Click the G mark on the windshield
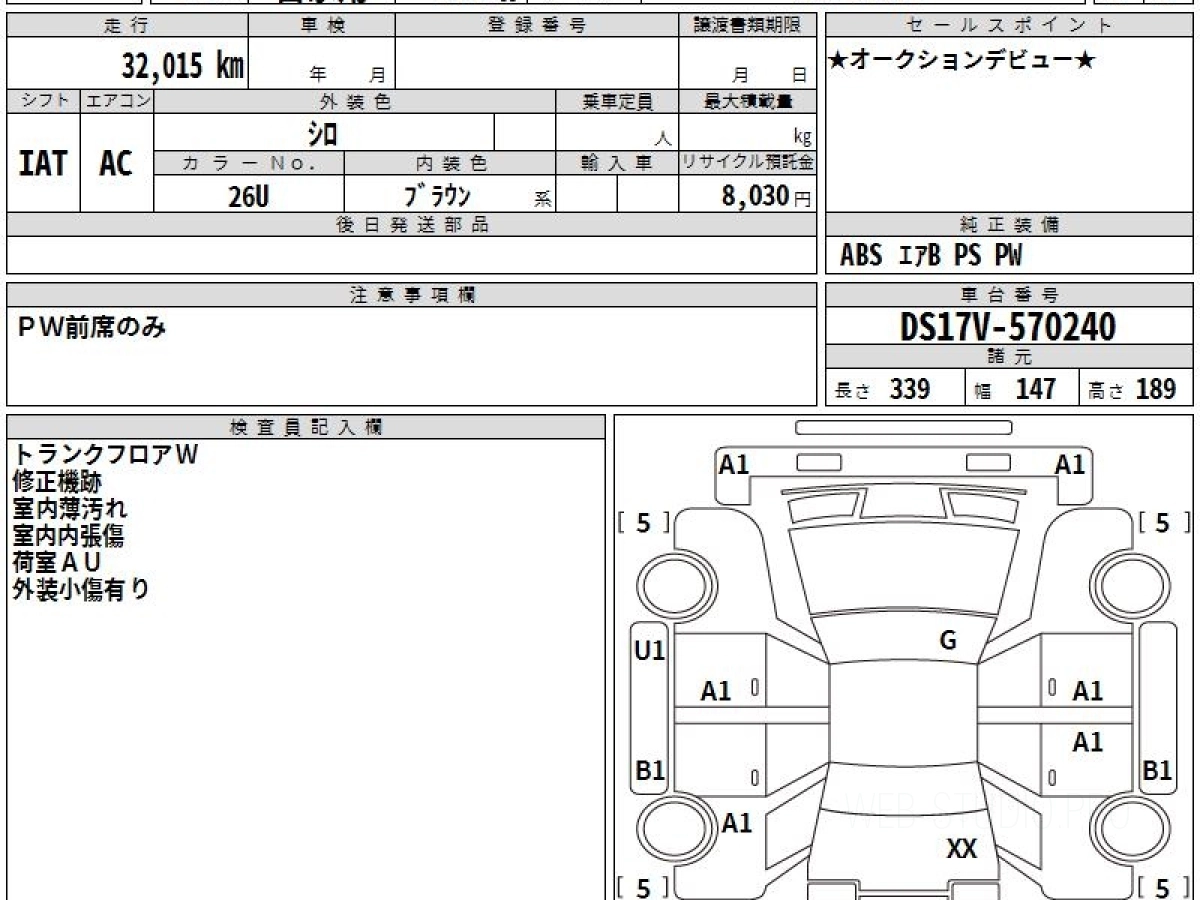The image size is (1200, 900). [x=948, y=641]
